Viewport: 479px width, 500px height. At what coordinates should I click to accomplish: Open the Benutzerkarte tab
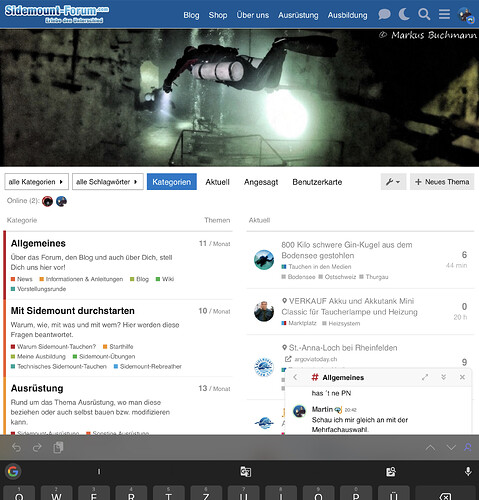[317, 182]
